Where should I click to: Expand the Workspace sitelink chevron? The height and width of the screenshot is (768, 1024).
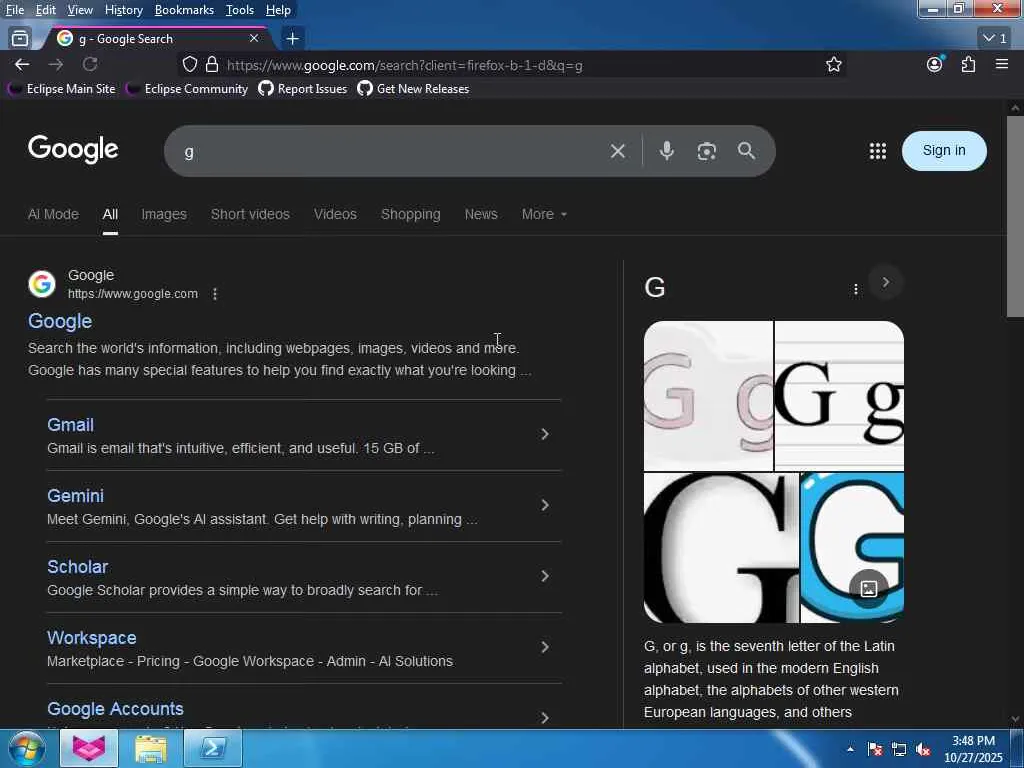click(x=545, y=647)
